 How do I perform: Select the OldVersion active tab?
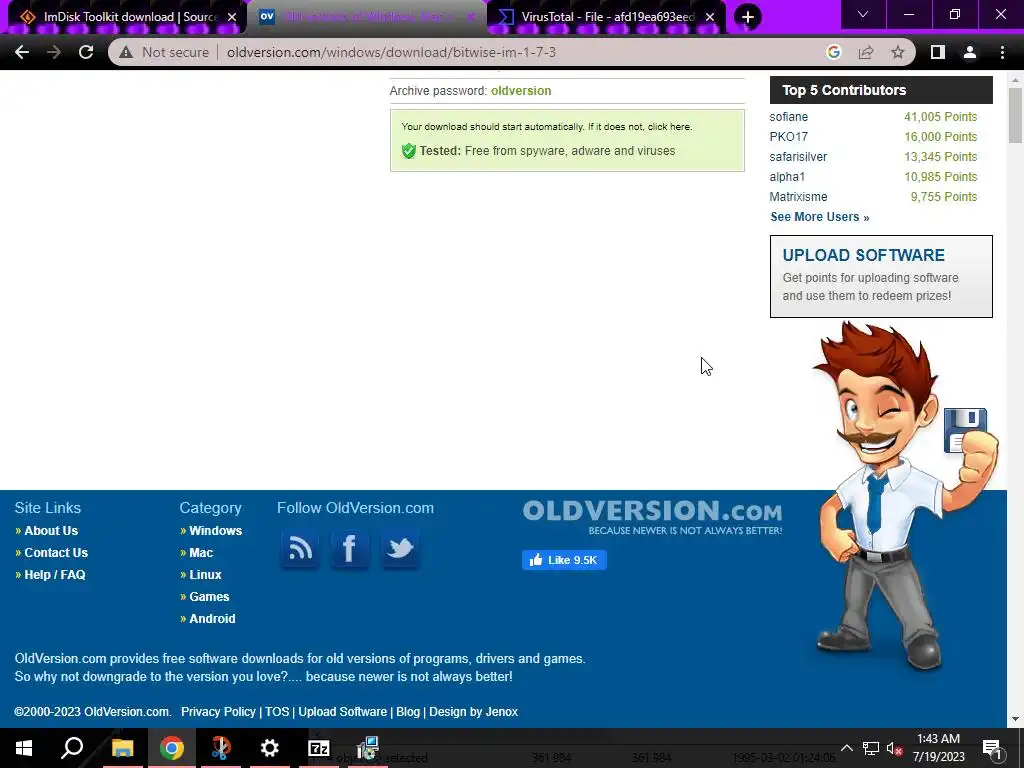tap(366, 17)
